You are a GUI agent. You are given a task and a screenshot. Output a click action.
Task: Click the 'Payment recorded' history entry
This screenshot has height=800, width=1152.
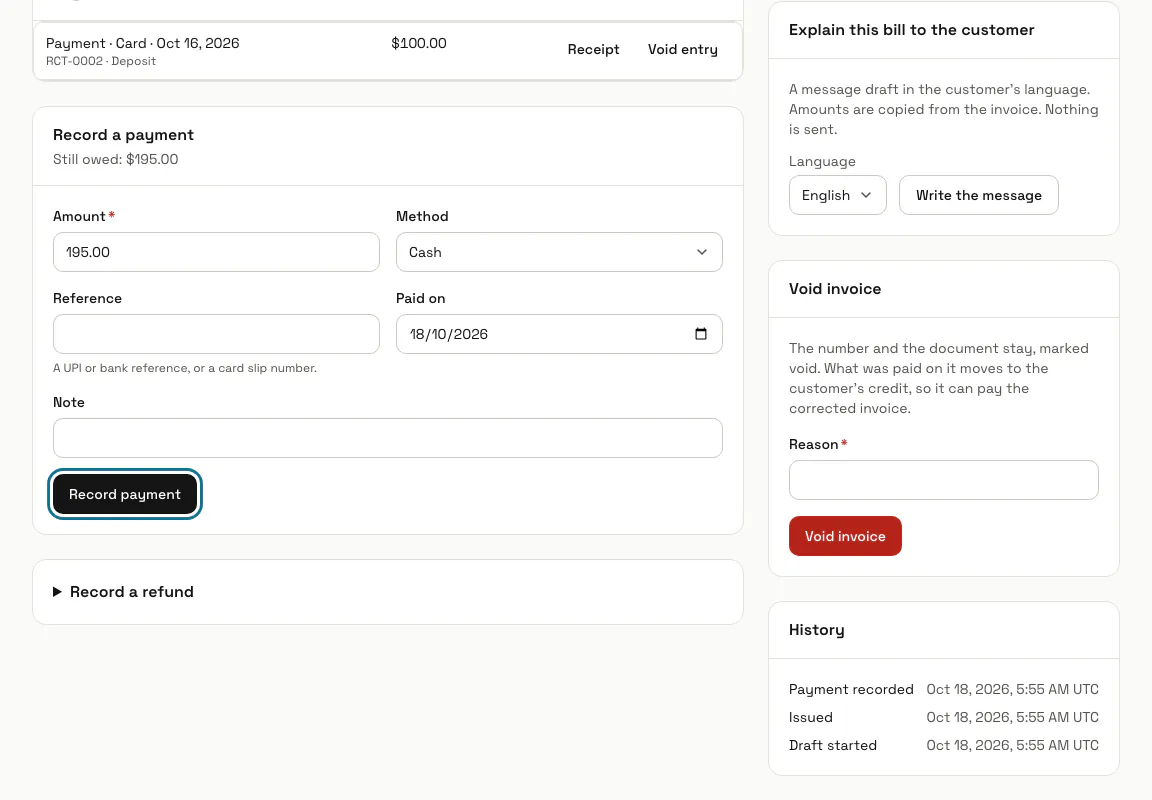852,689
